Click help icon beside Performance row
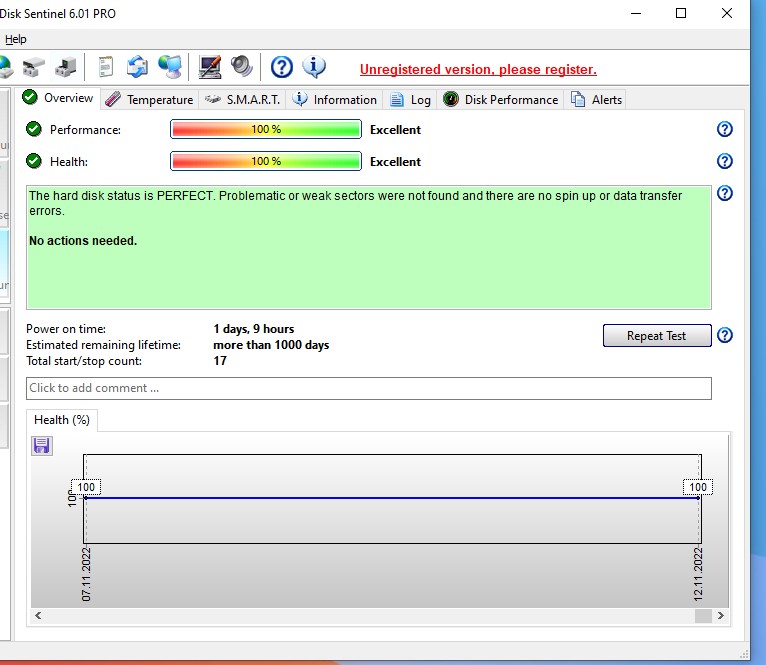This screenshot has height=665, width=766. point(724,129)
